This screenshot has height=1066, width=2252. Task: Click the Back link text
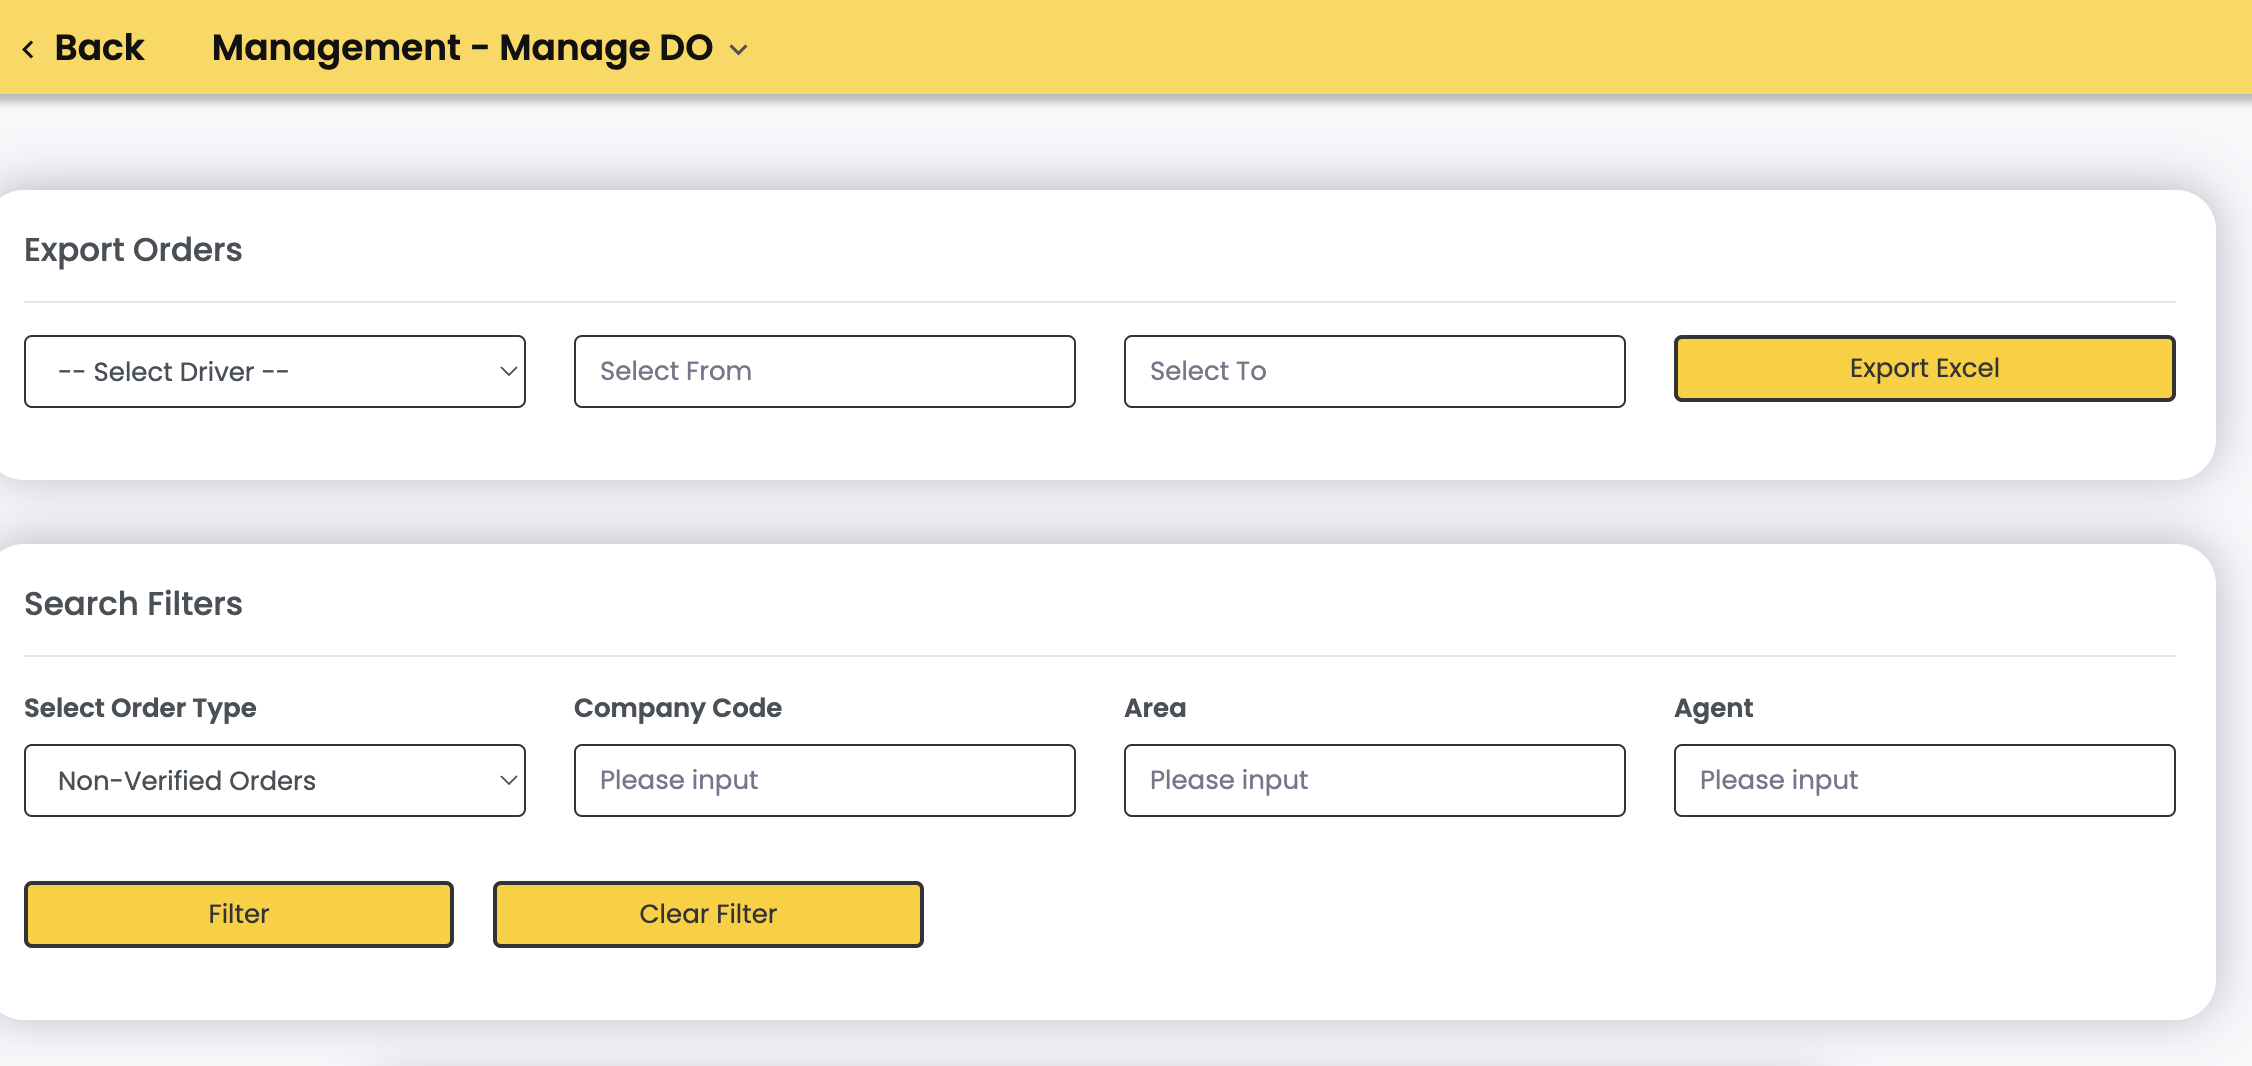click(99, 48)
